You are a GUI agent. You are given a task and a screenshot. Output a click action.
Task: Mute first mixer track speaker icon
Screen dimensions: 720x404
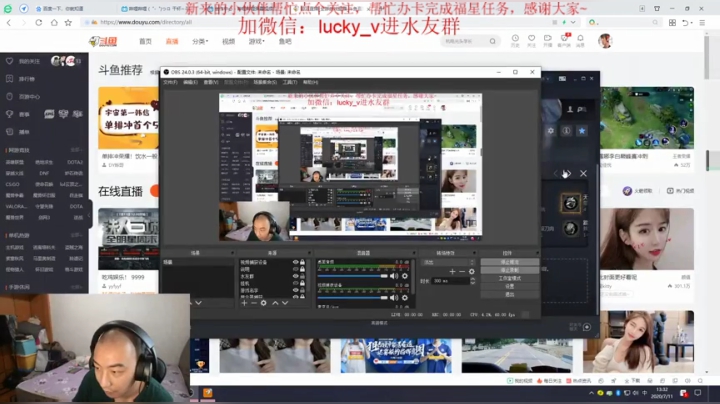click(x=394, y=276)
